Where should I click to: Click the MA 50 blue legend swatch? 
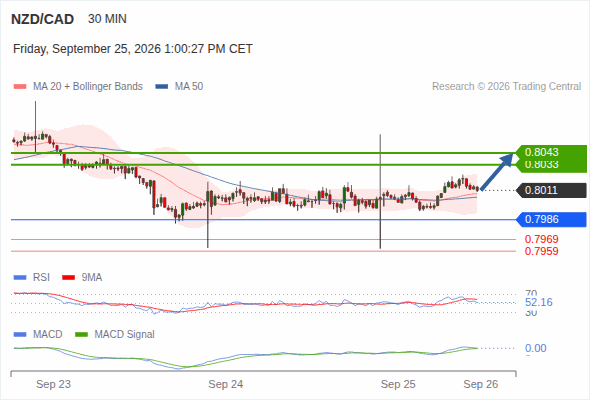pyautogui.click(x=162, y=87)
